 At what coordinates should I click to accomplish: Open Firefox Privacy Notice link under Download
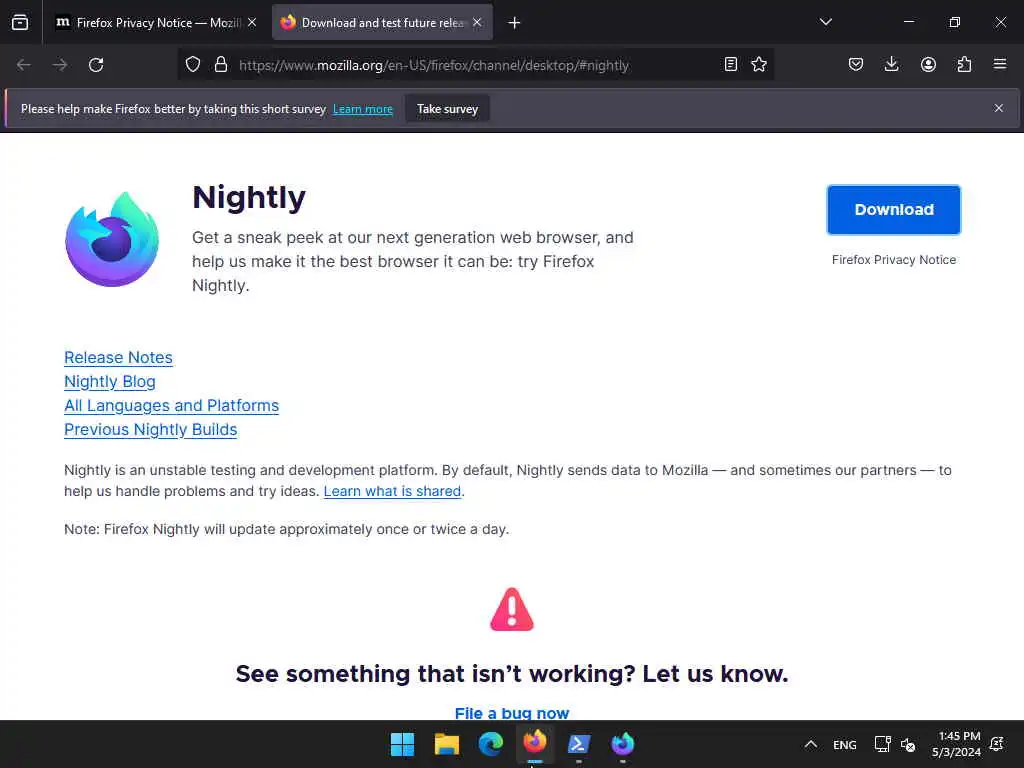click(894, 259)
